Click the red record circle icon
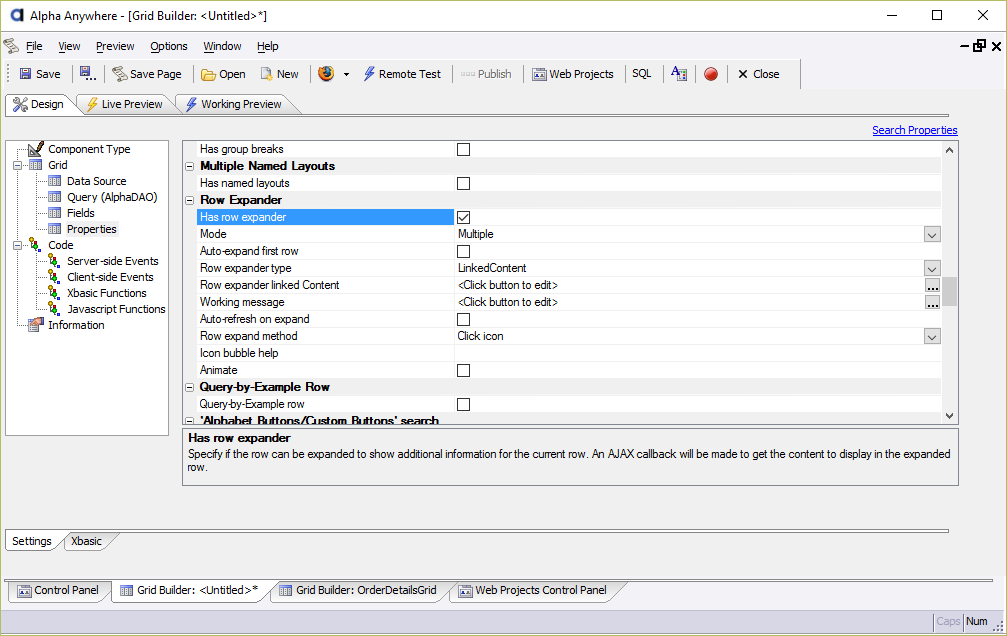The width and height of the screenshot is (1007, 636). click(711, 74)
